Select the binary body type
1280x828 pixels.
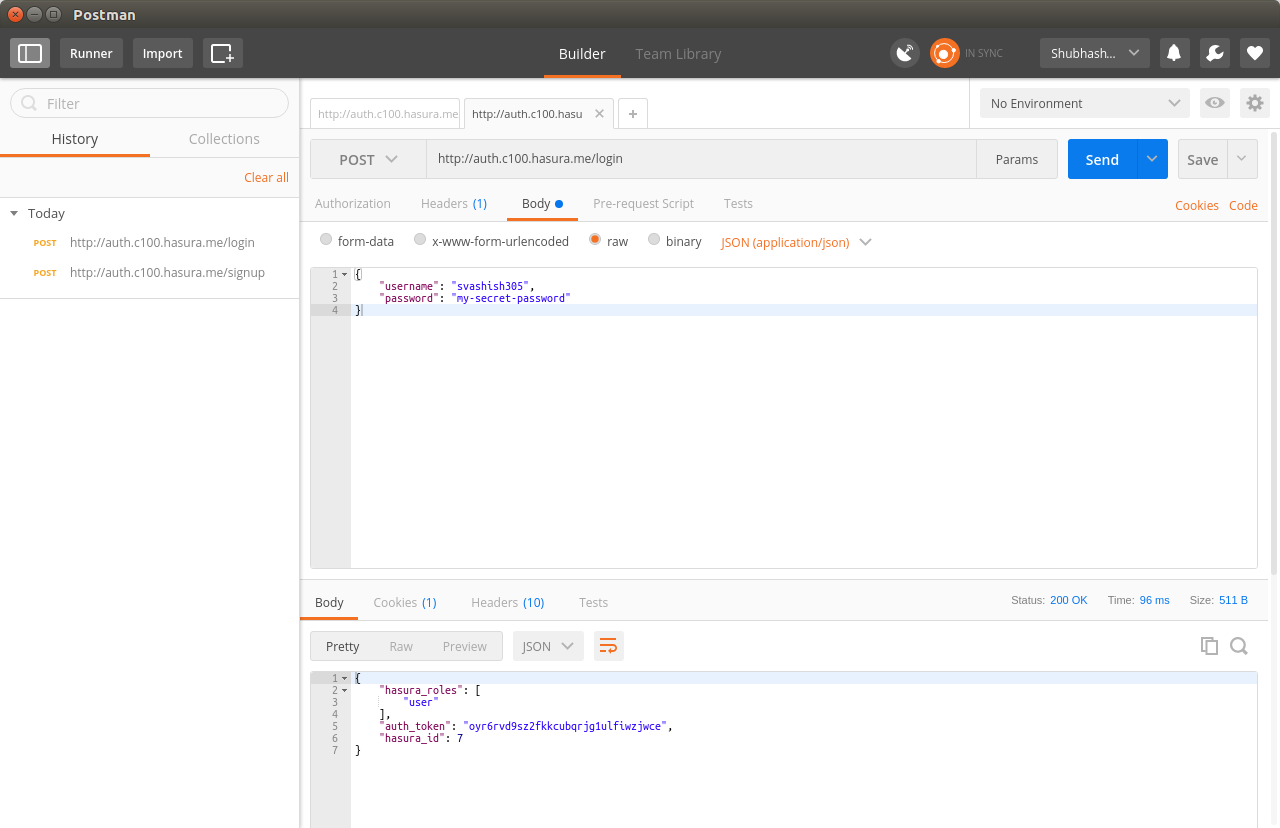(x=653, y=240)
